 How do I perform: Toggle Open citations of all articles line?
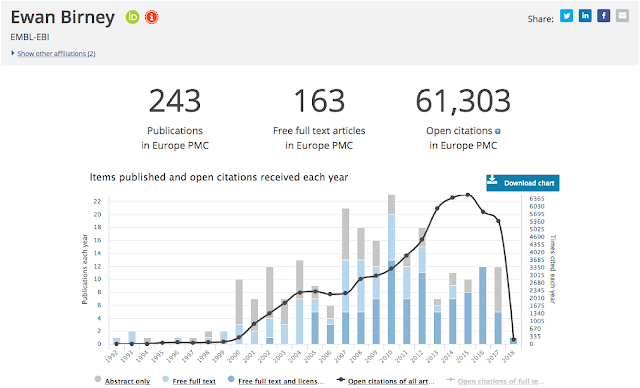[x=391, y=381]
